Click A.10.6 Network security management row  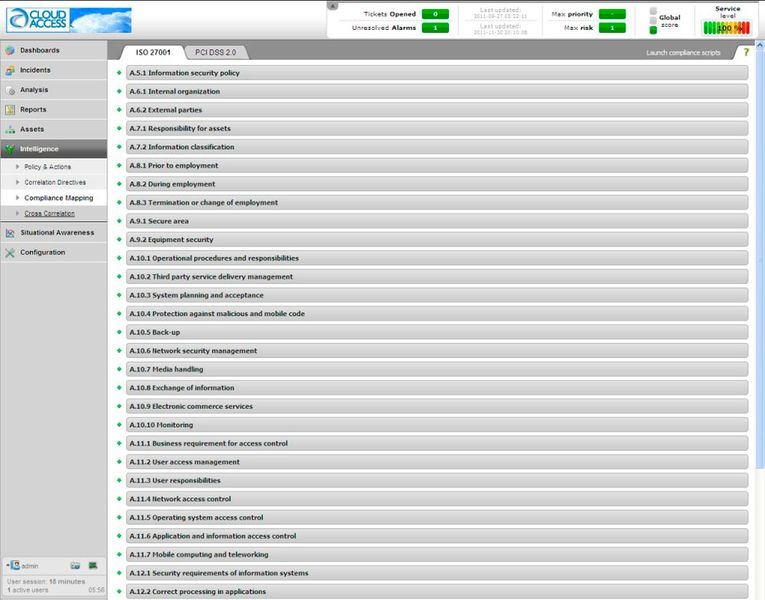(437, 351)
